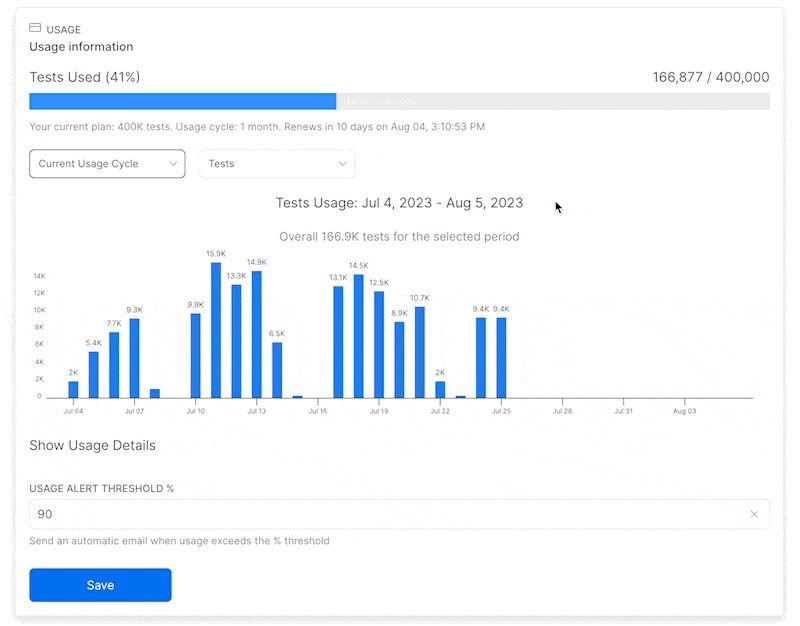Click the usage alert threshold input field
Screen dimensions: 800x626
[399, 514]
